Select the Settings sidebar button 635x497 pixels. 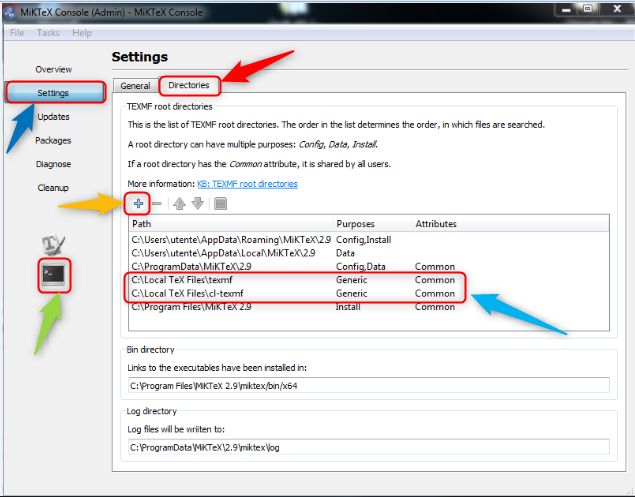click(55, 93)
